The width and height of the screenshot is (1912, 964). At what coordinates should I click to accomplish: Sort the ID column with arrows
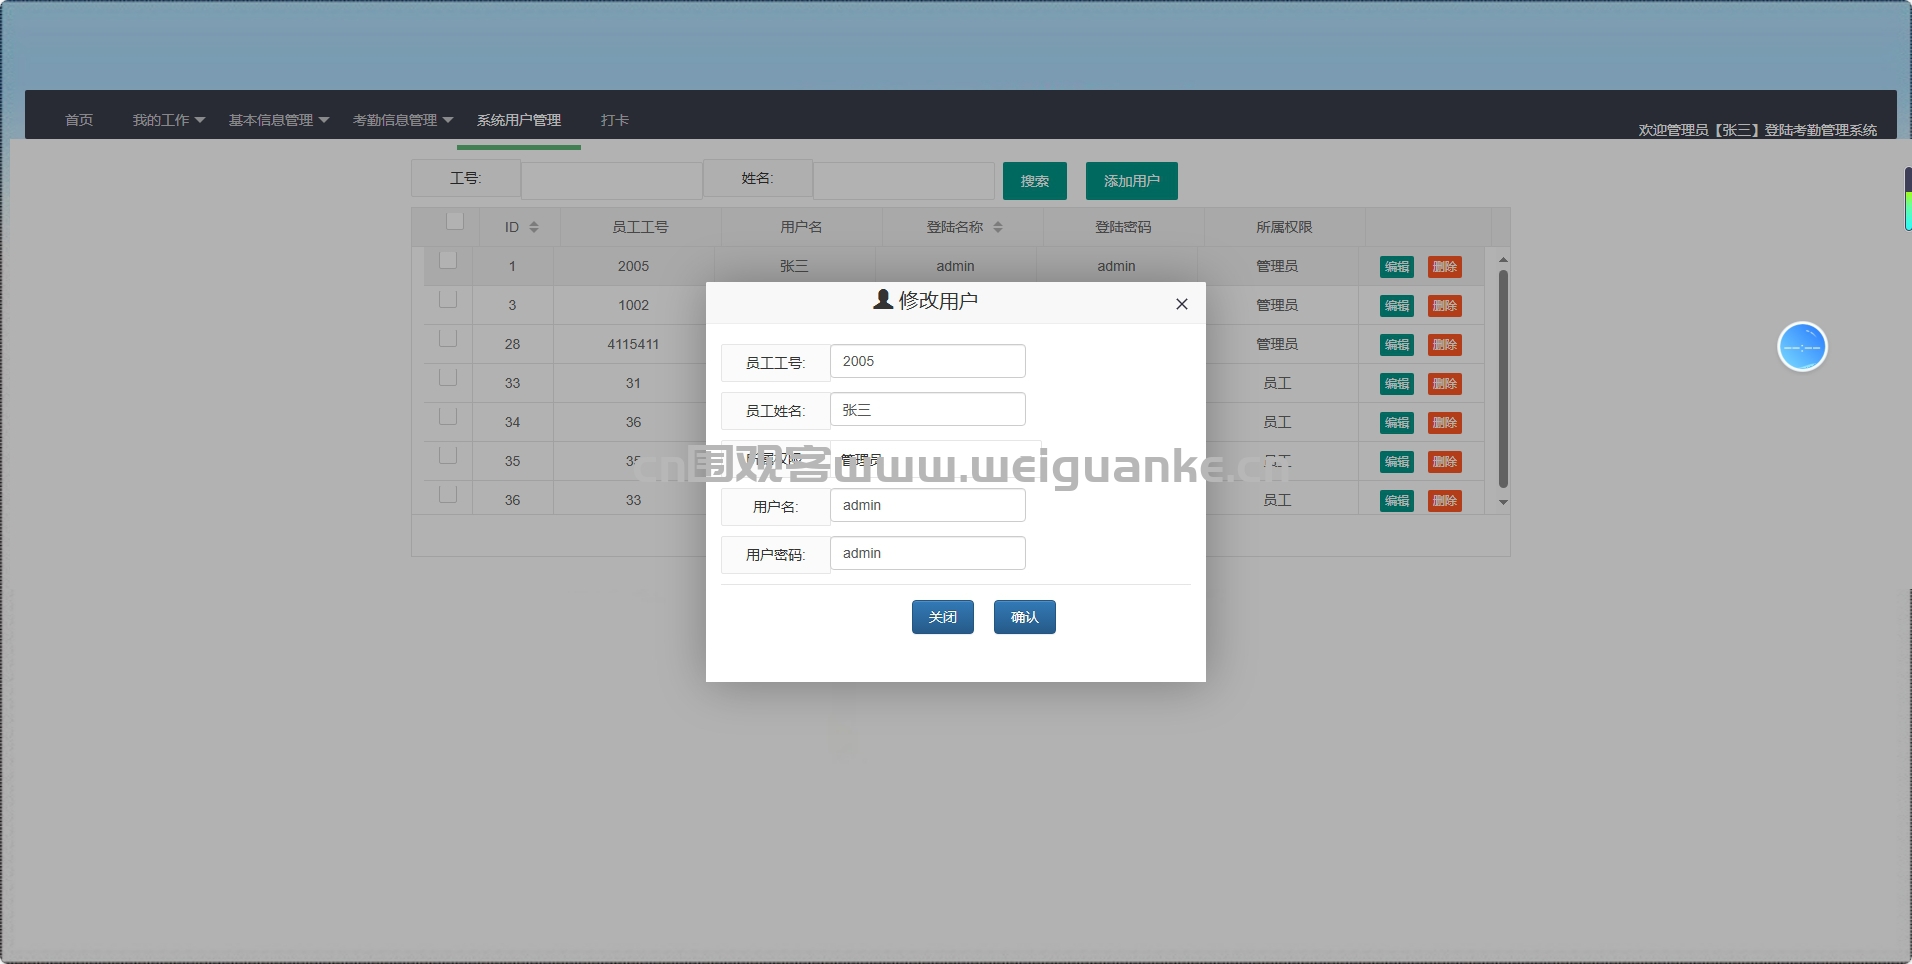[x=534, y=227]
